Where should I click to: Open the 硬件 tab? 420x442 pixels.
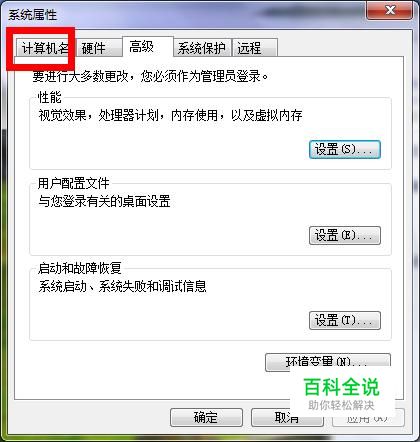coord(99,48)
